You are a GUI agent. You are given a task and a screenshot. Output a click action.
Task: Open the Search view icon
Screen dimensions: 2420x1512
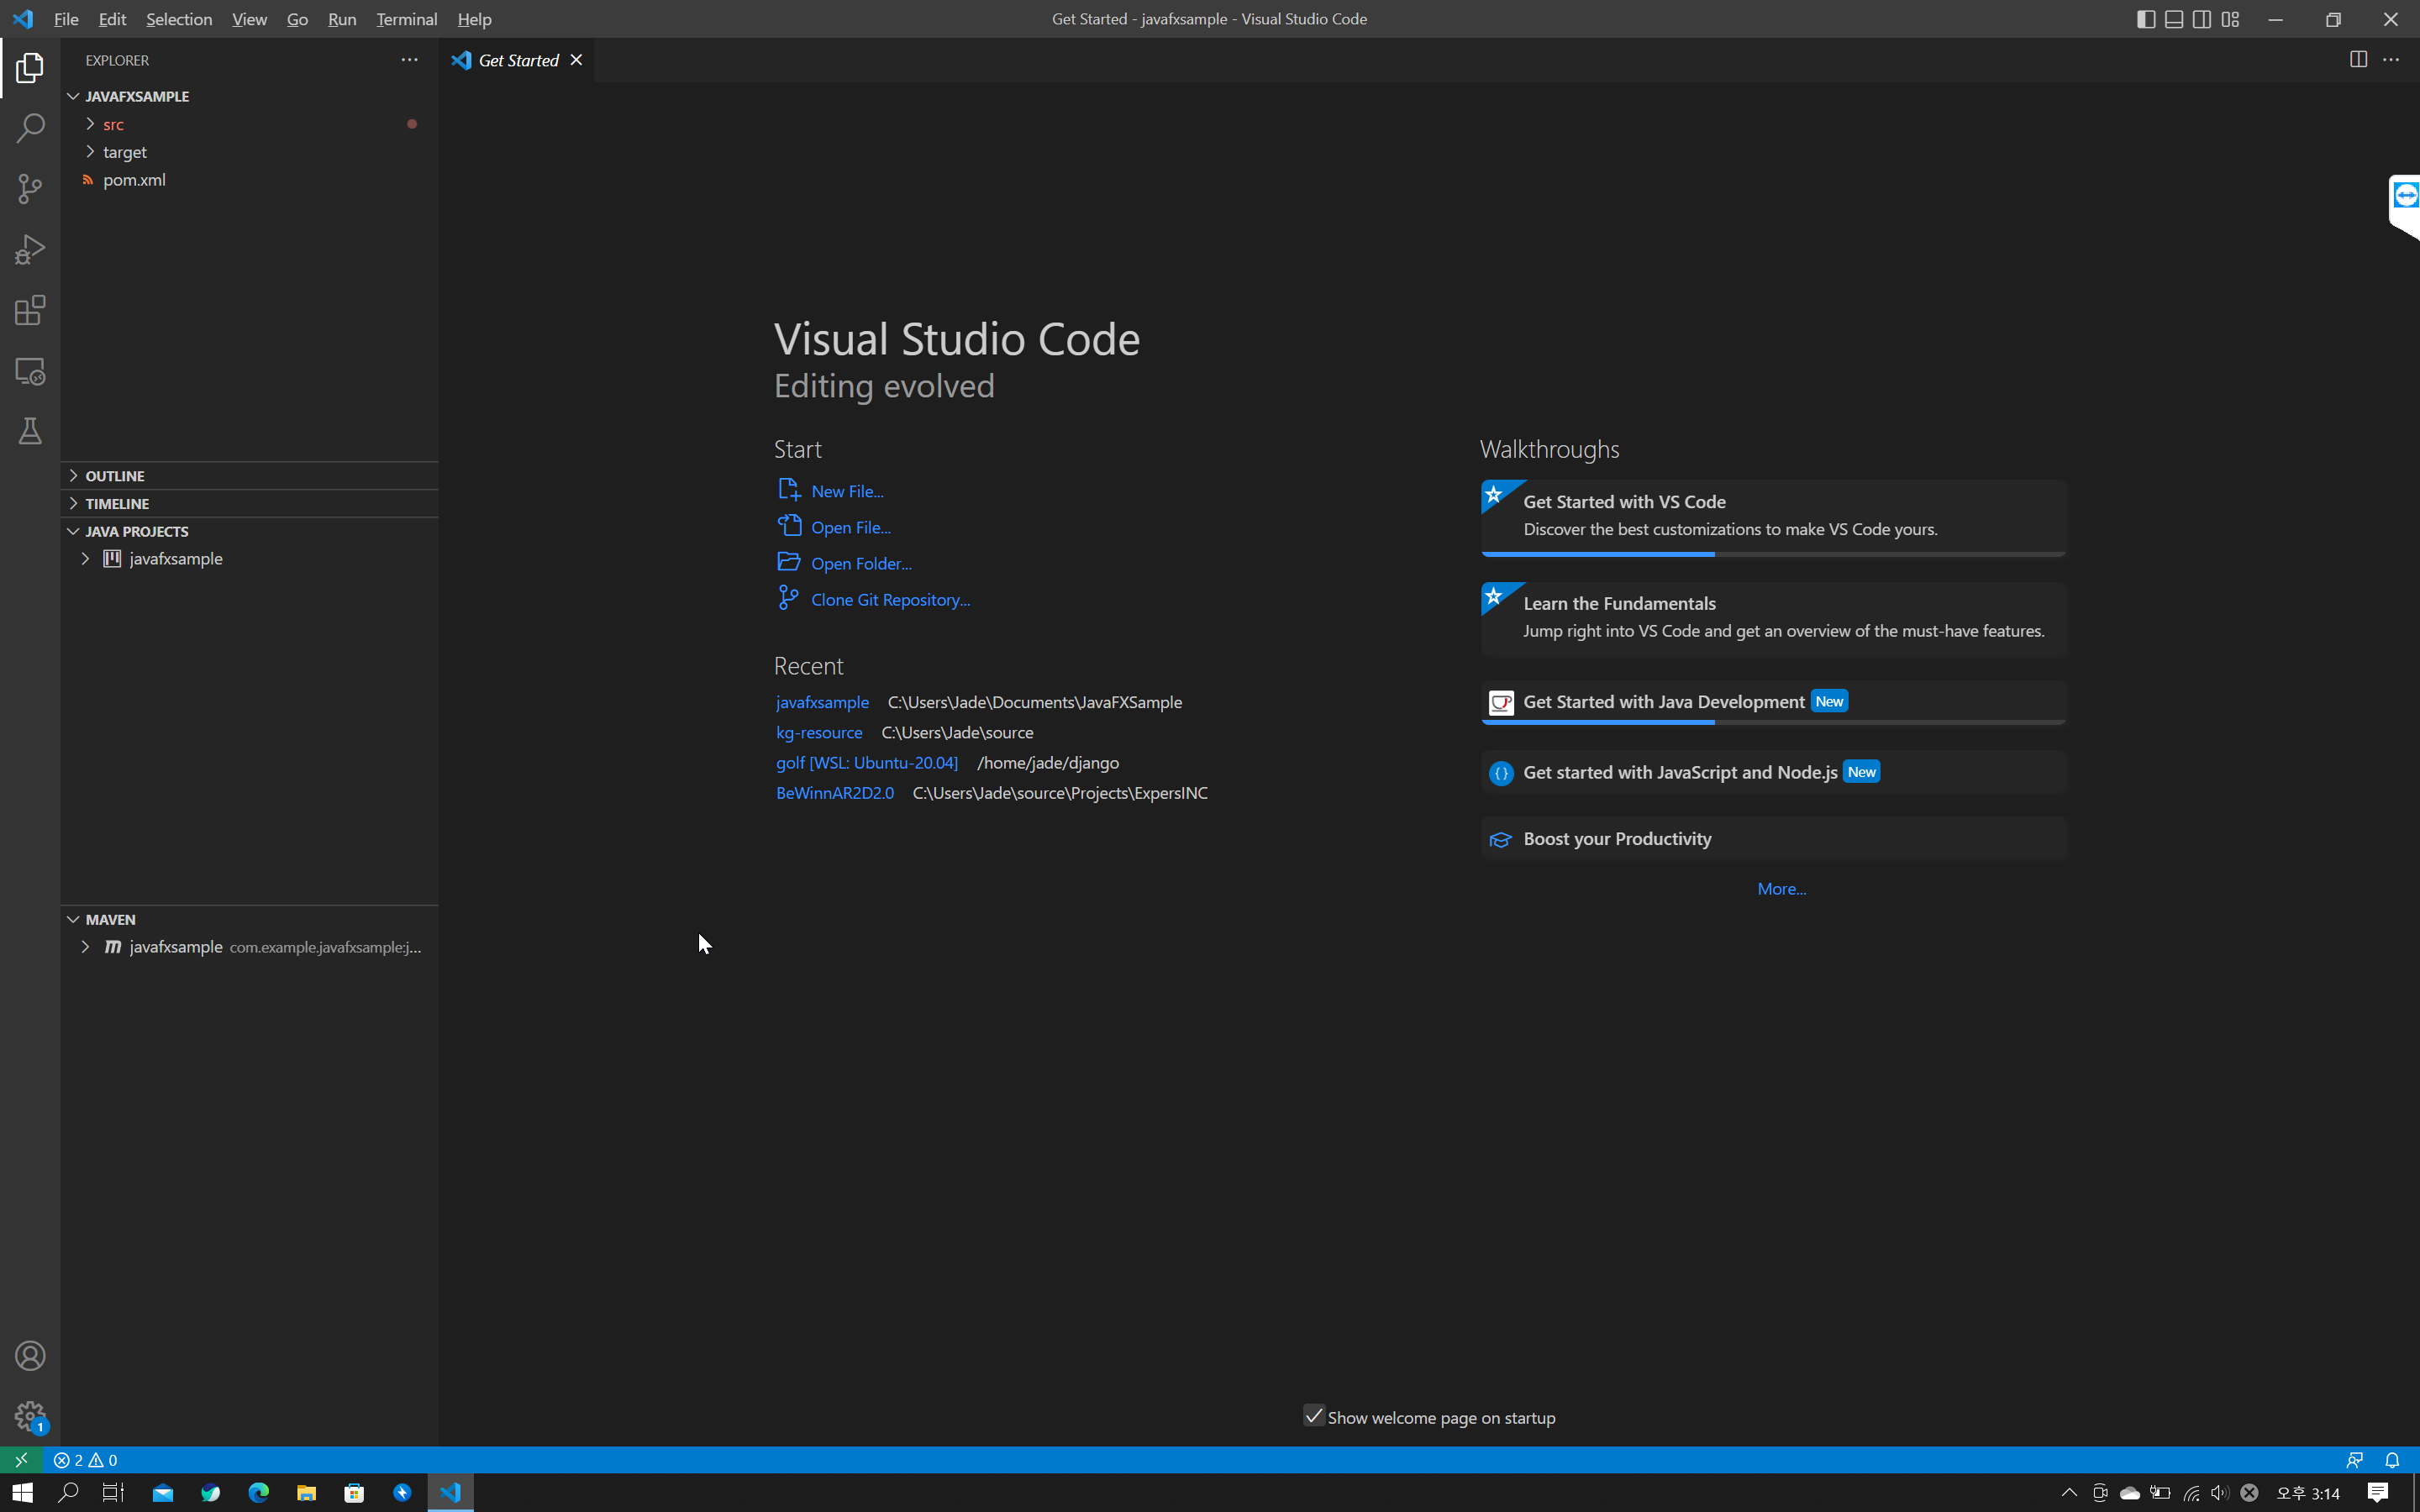pyautogui.click(x=30, y=128)
